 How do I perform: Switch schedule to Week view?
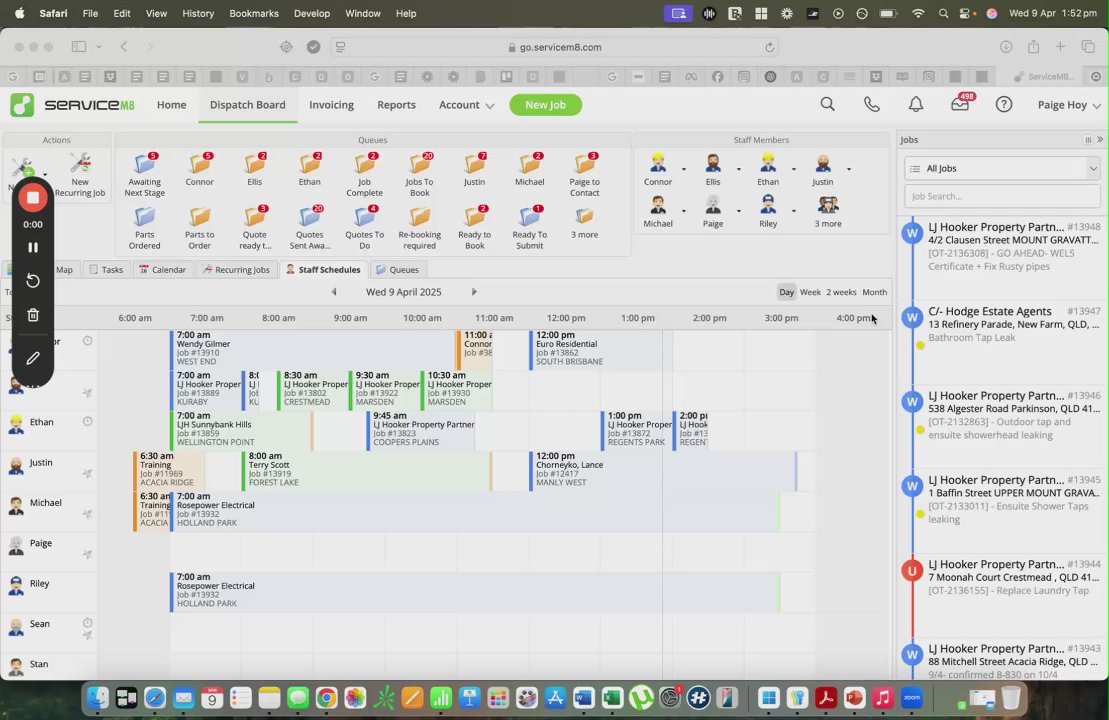pyautogui.click(x=810, y=292)
